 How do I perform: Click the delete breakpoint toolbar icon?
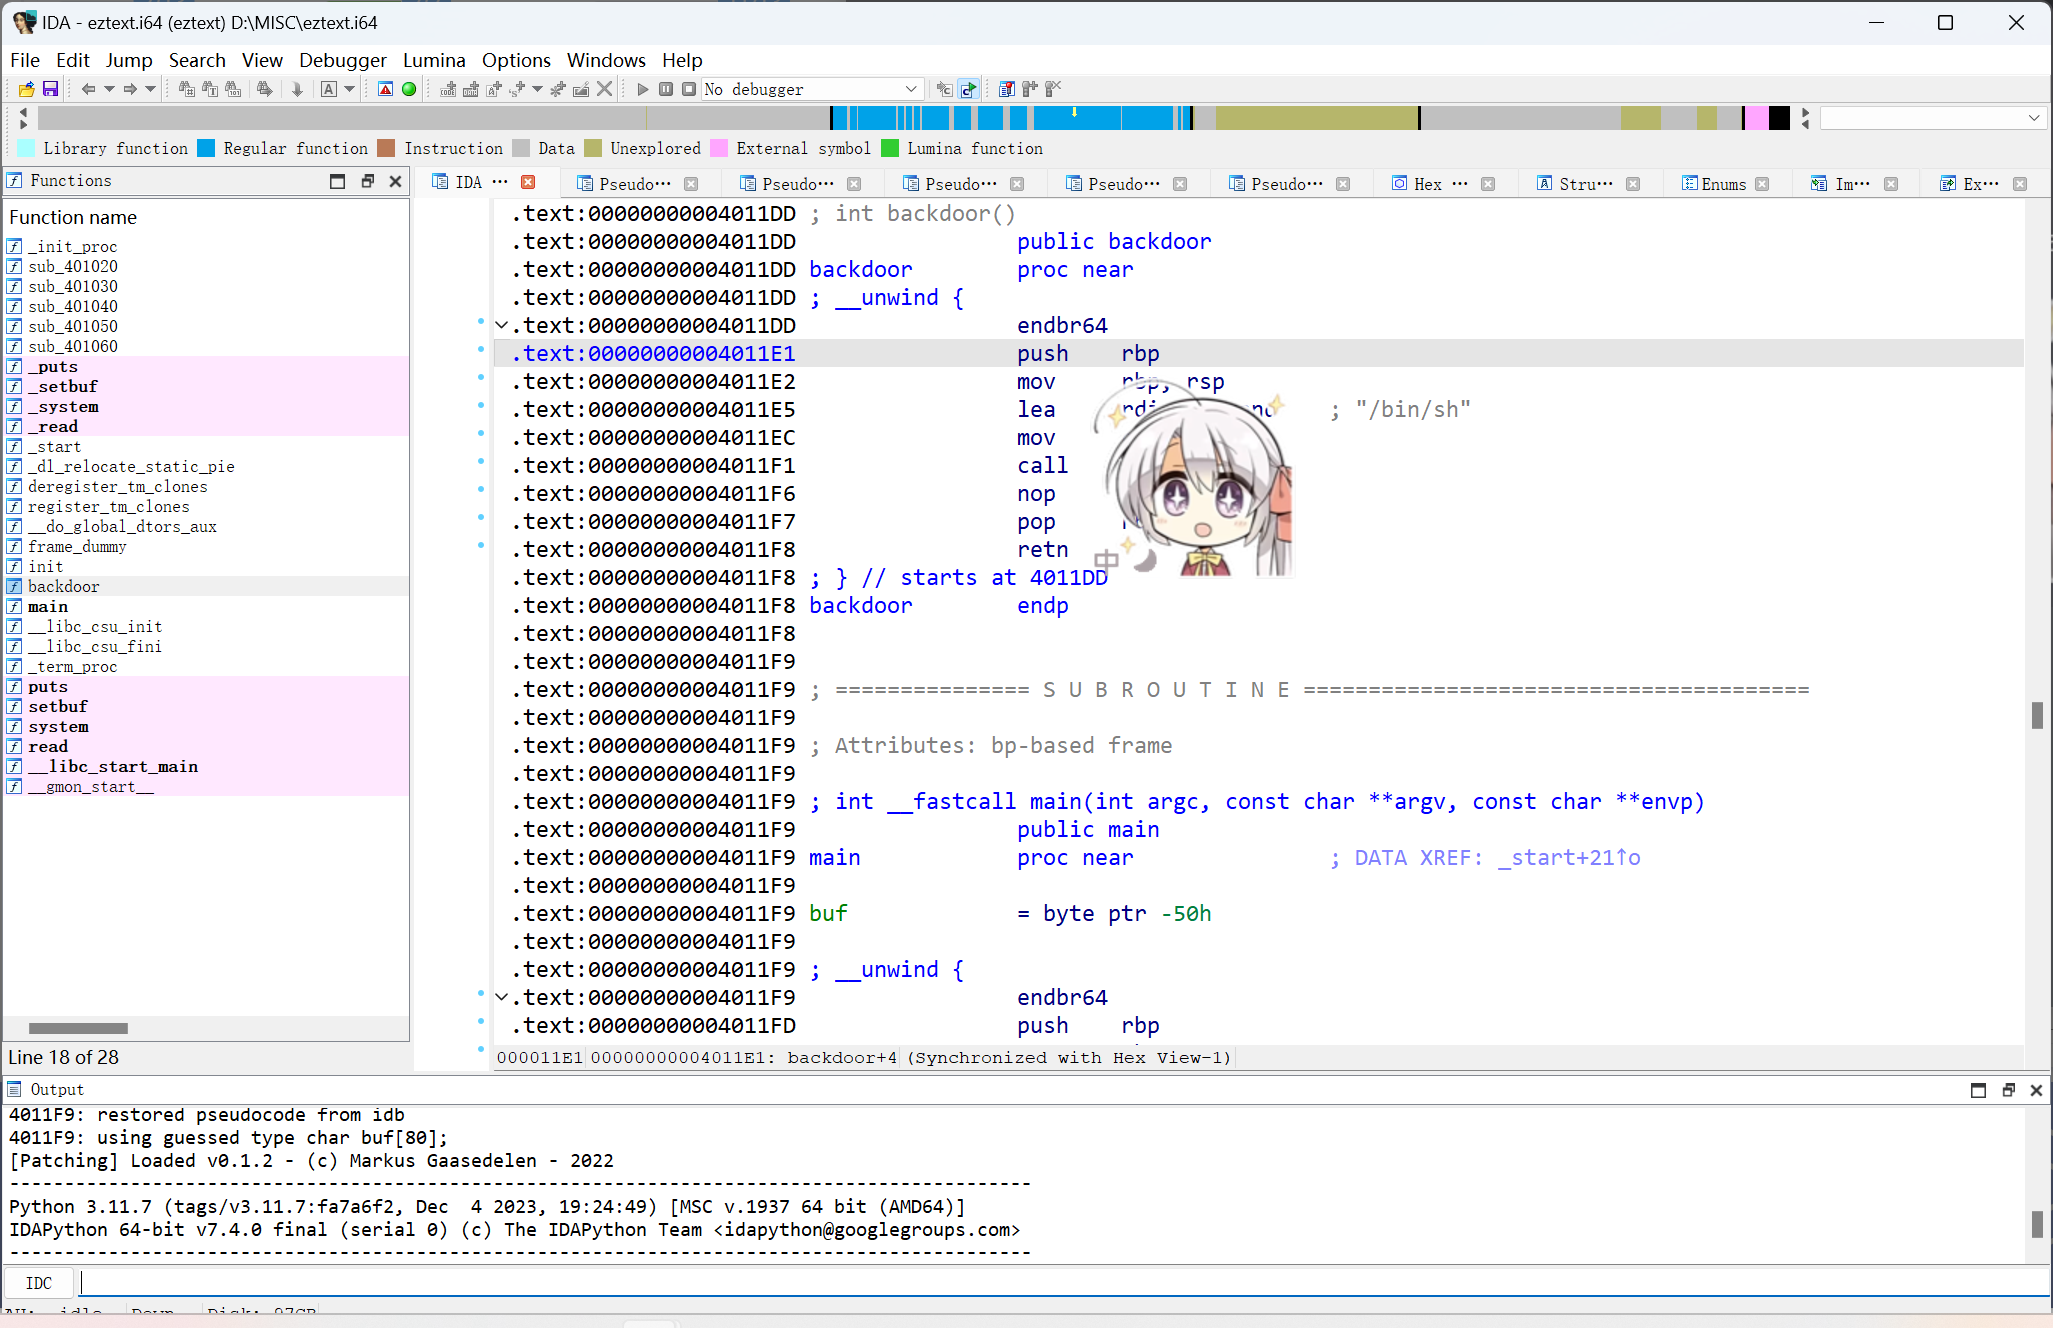point(1053,89)
